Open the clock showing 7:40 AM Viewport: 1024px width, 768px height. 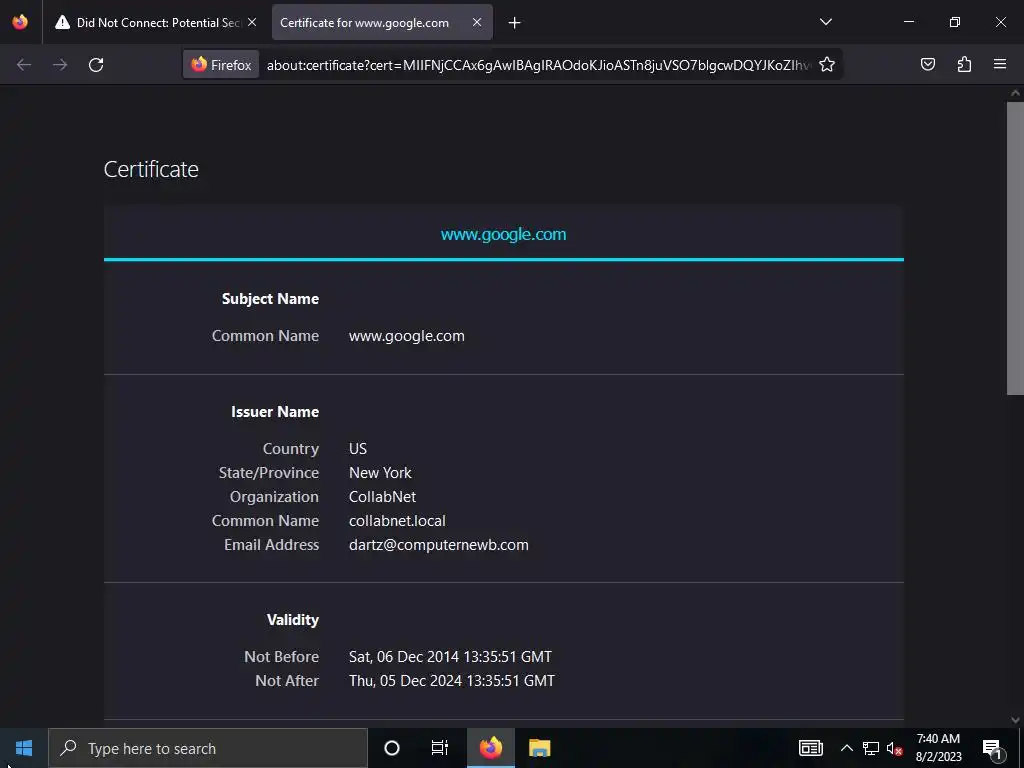tap(938, 748)
